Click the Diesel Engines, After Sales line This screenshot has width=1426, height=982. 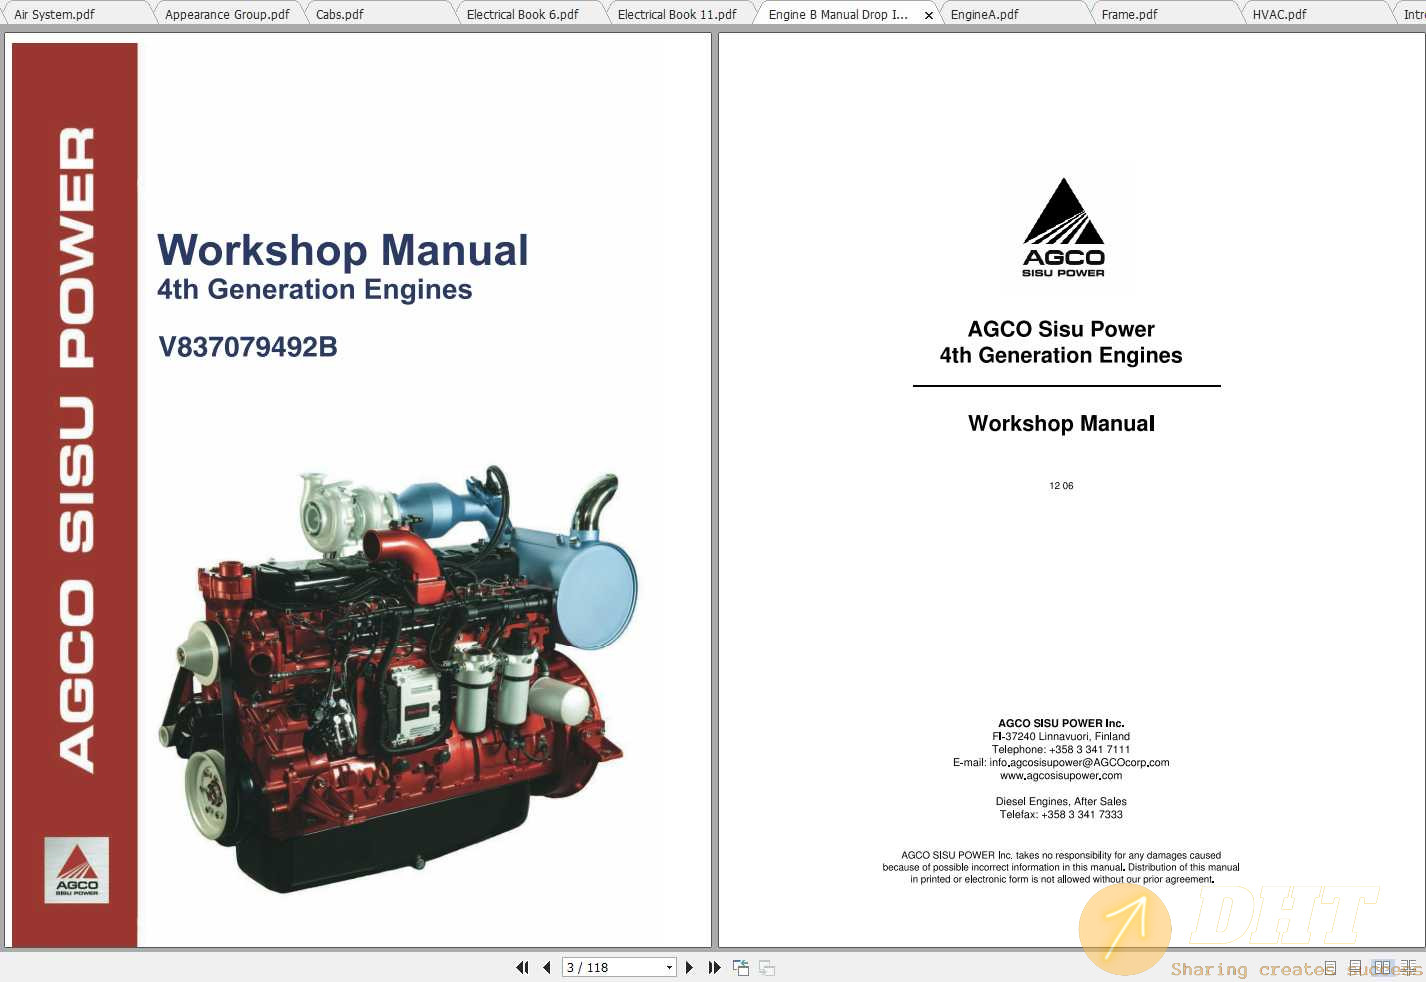click(1061, 801)
